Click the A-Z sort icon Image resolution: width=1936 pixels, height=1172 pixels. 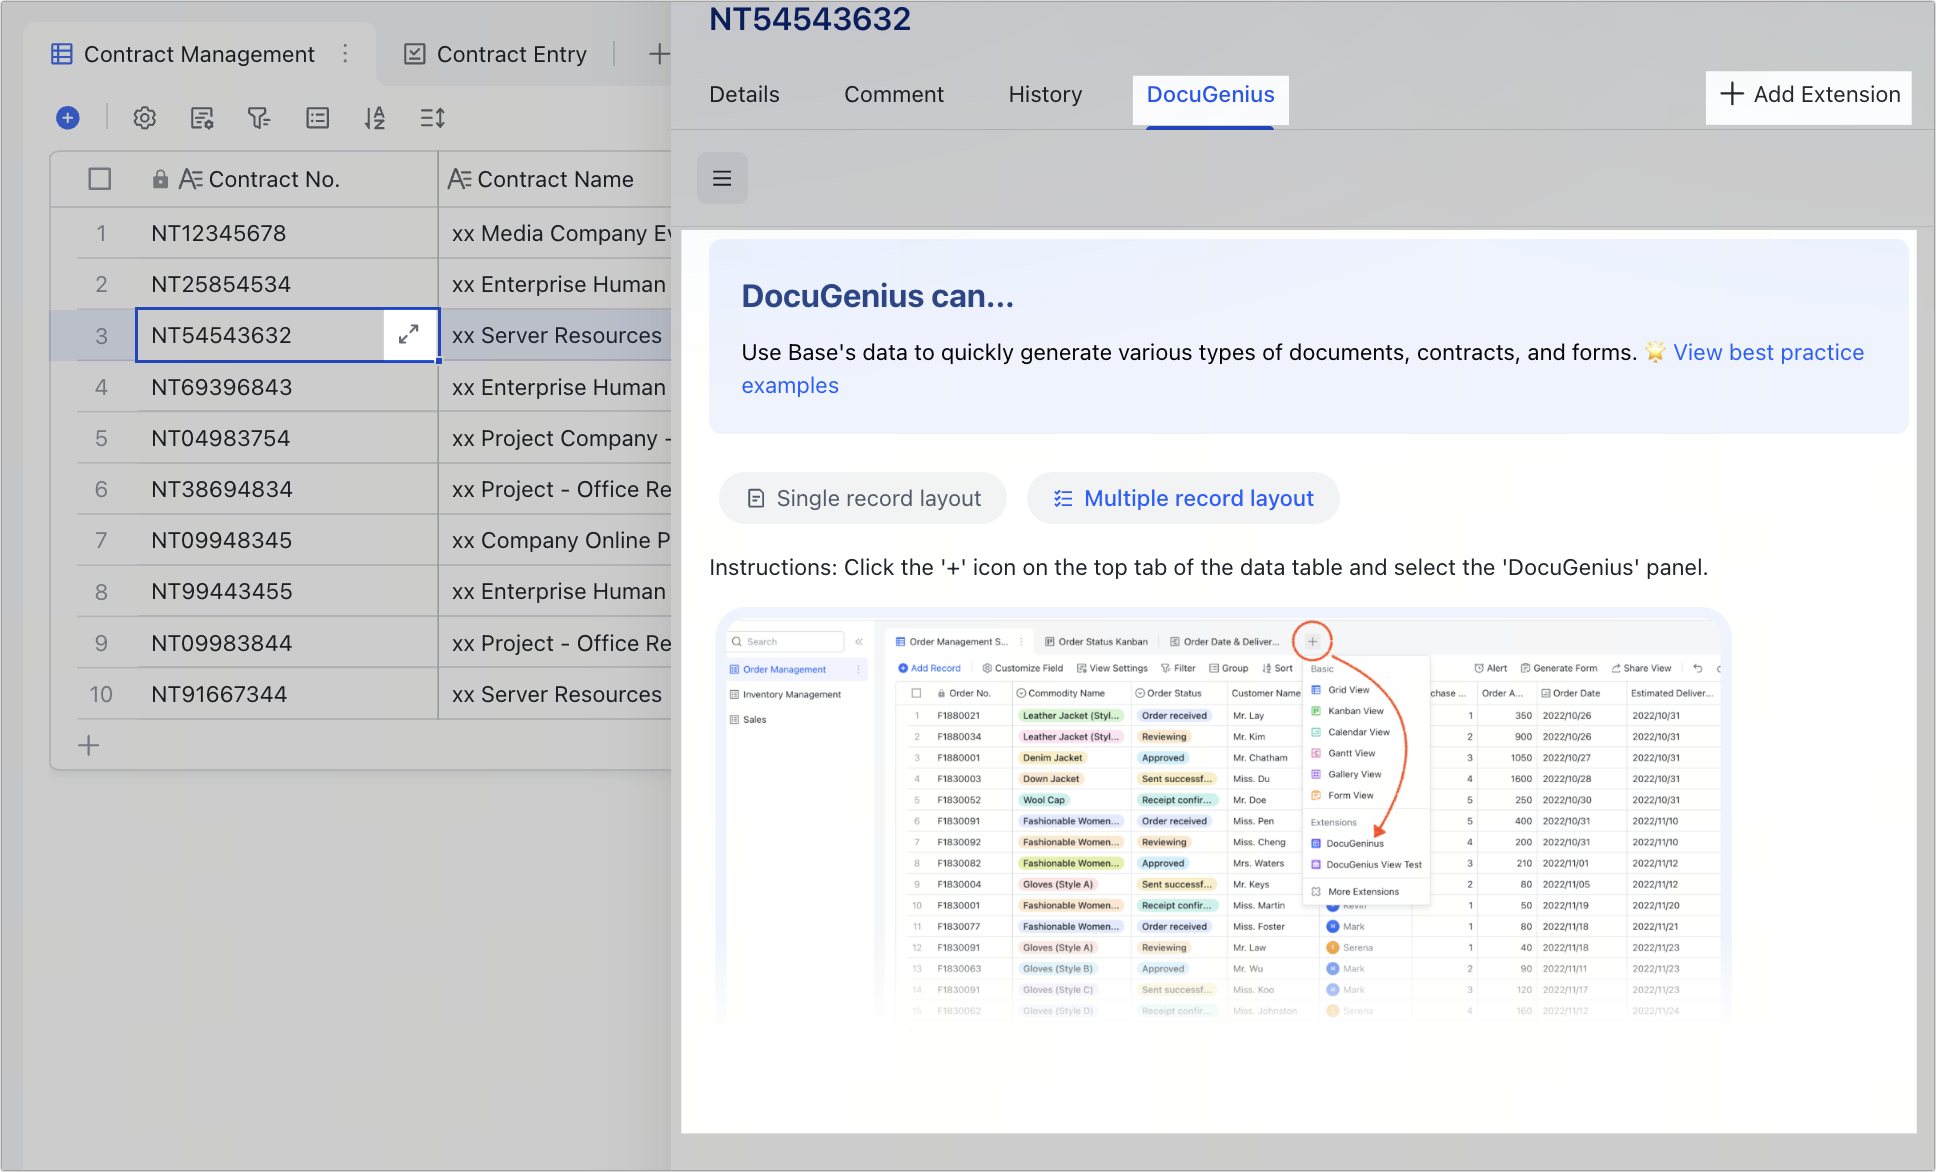375,118
